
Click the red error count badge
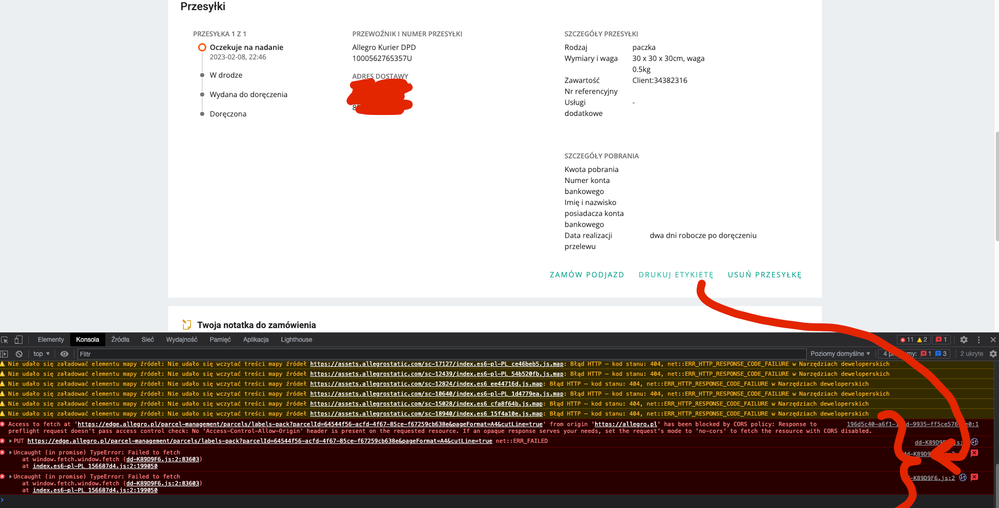(x=906, y=340)
